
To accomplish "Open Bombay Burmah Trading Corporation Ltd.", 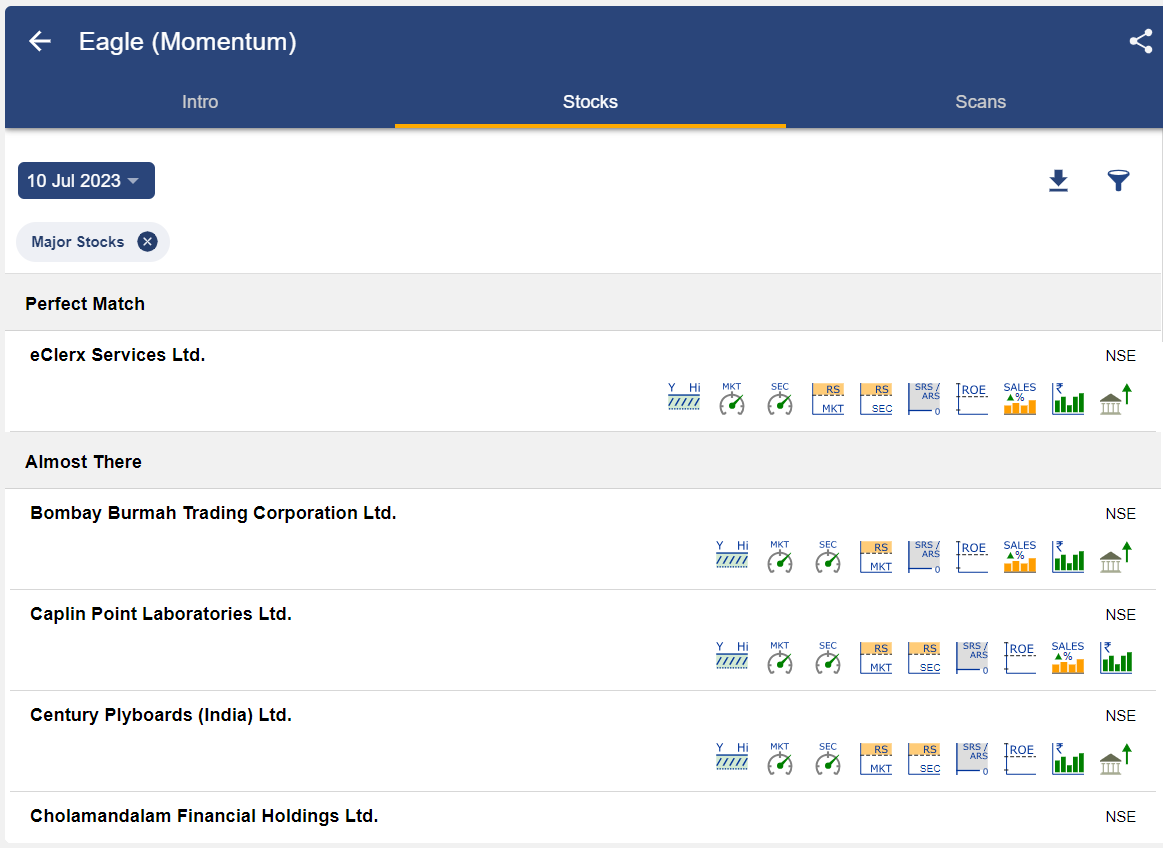I will [x=213, y=513].
